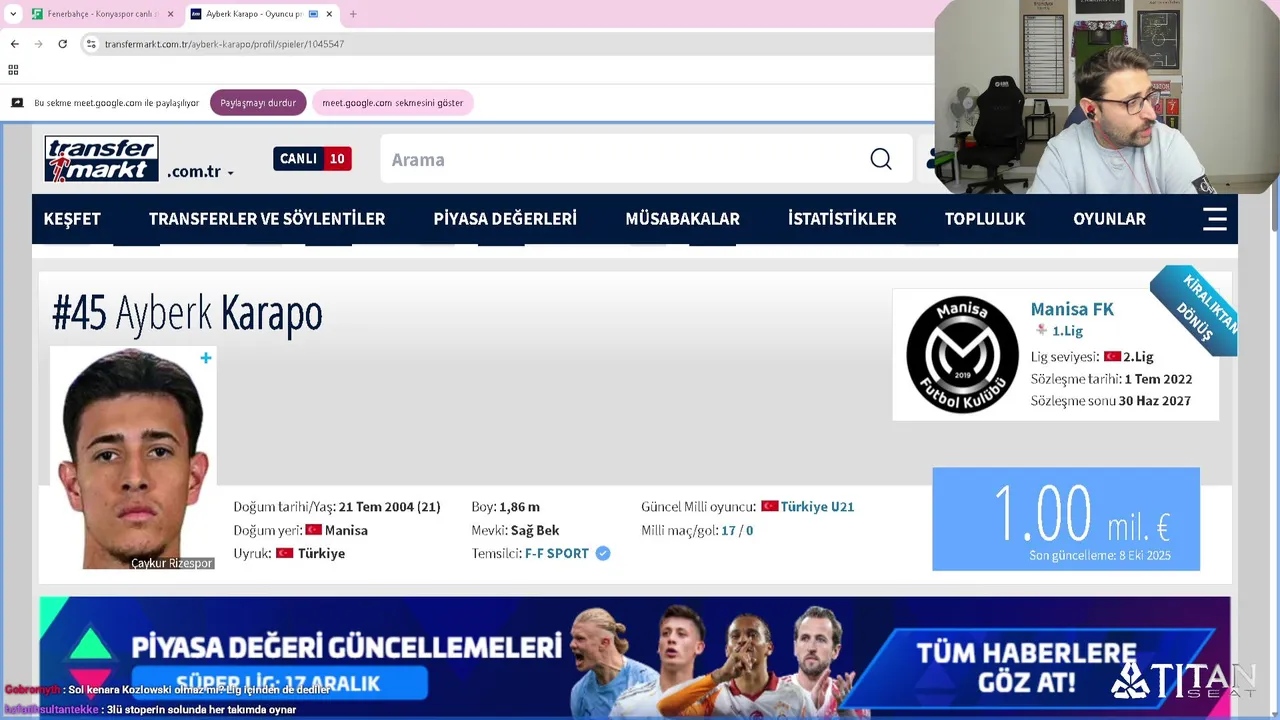Click the Turkish flag next to Manisa birthplace
1280x720 pixels.
[x=314, y=530]
